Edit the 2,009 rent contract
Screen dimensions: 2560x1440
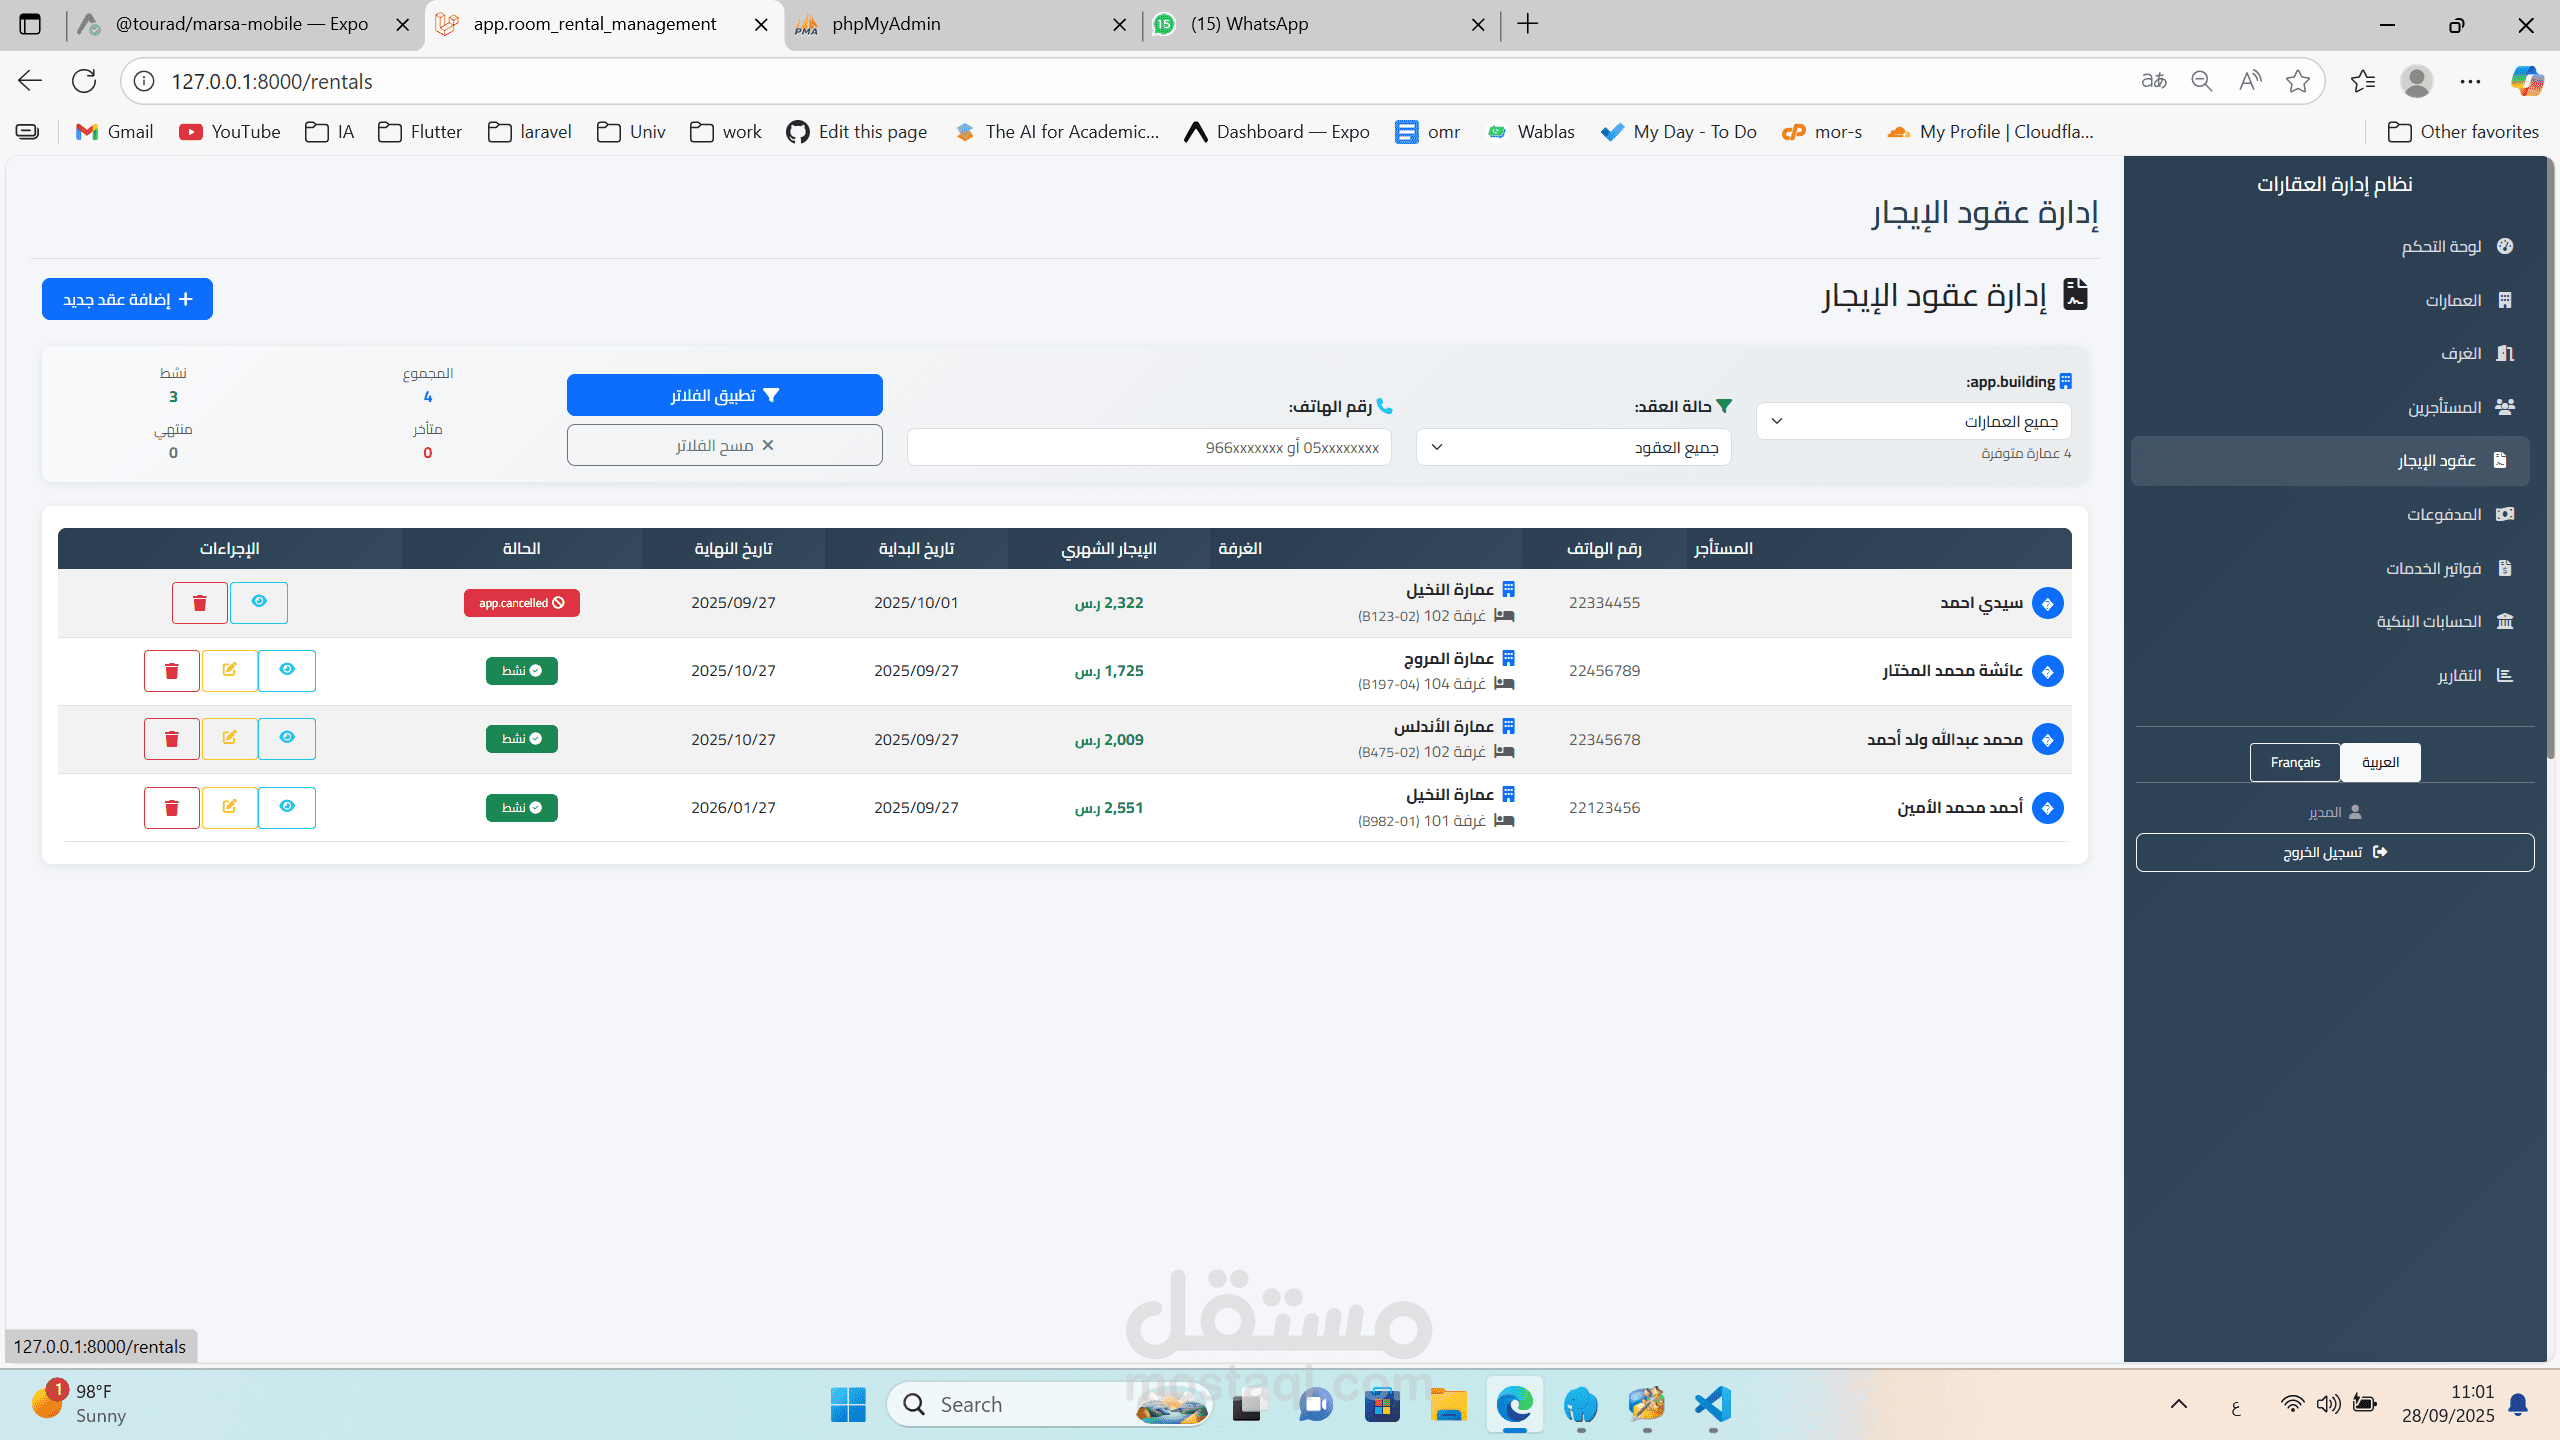[229, 739]
